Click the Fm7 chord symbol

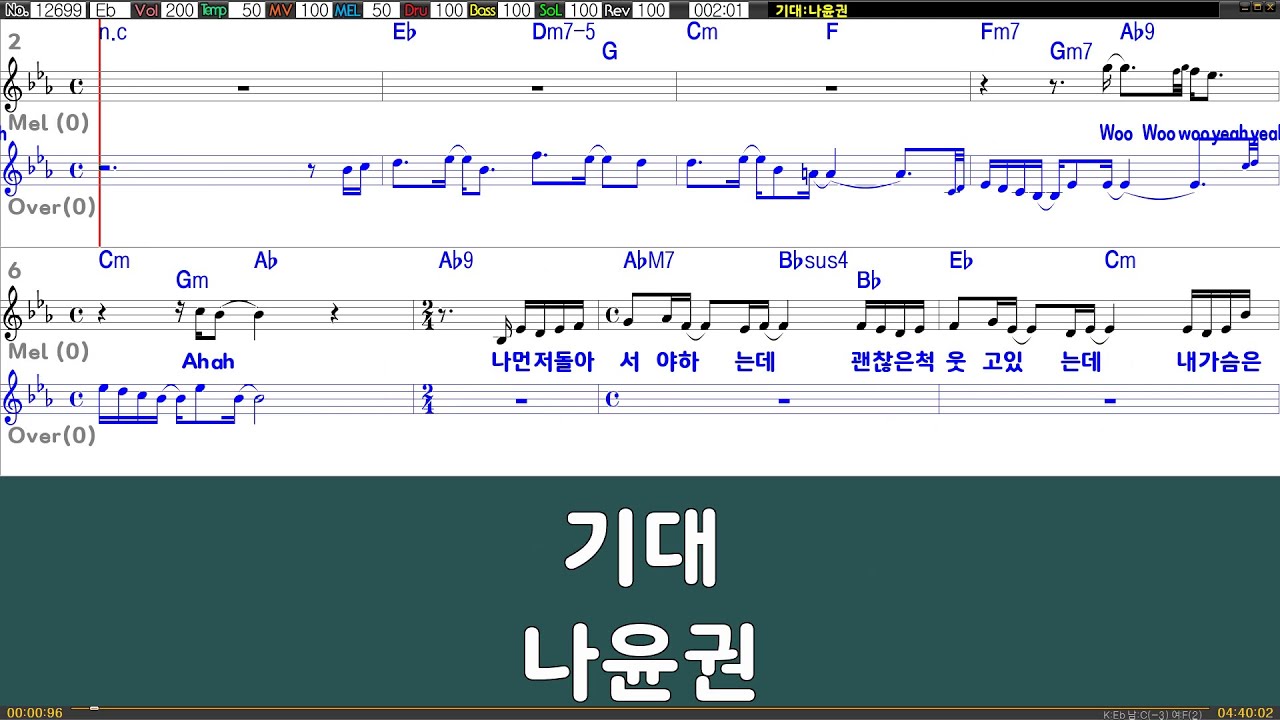pos(1000,32)
